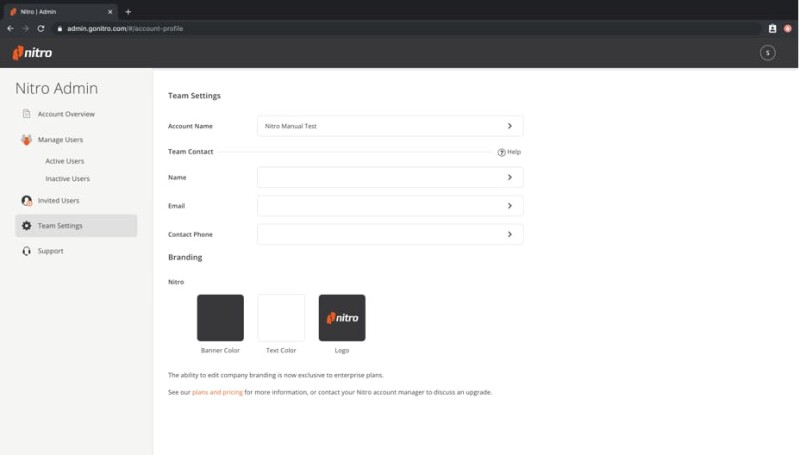Go back with browser back arrow
The height and width of the screenshot is (455, 800).
pos(10,29)
